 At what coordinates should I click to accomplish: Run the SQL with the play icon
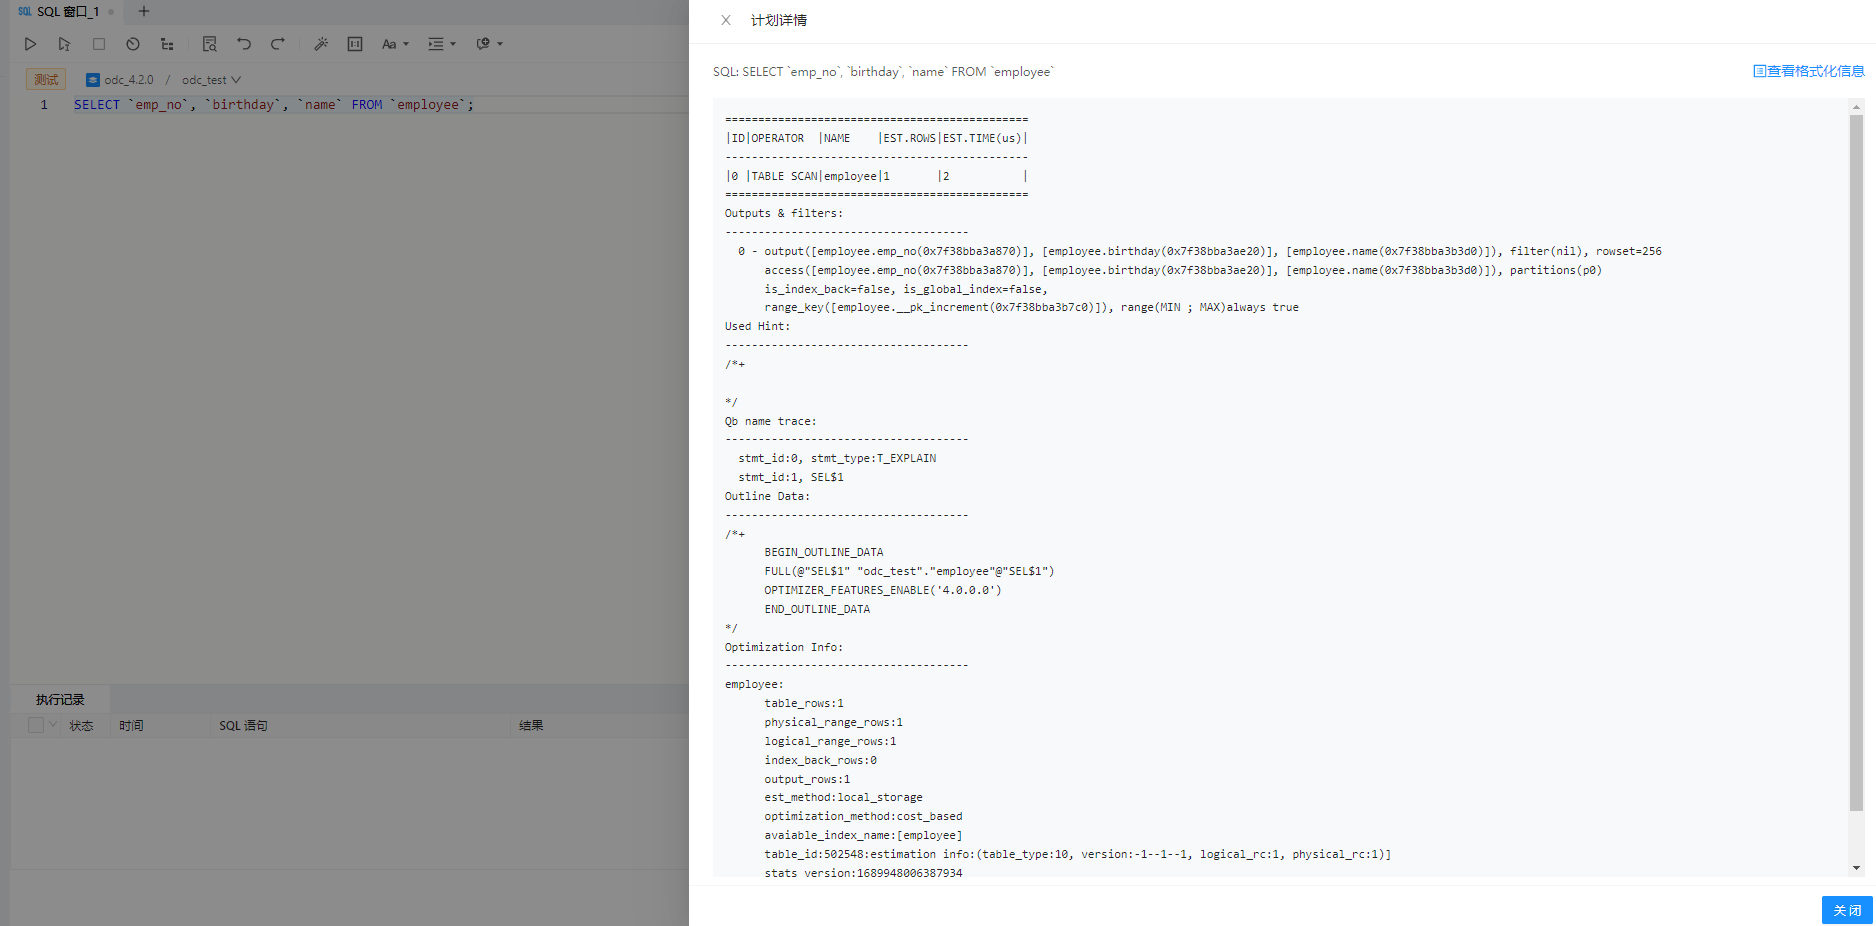30,44
